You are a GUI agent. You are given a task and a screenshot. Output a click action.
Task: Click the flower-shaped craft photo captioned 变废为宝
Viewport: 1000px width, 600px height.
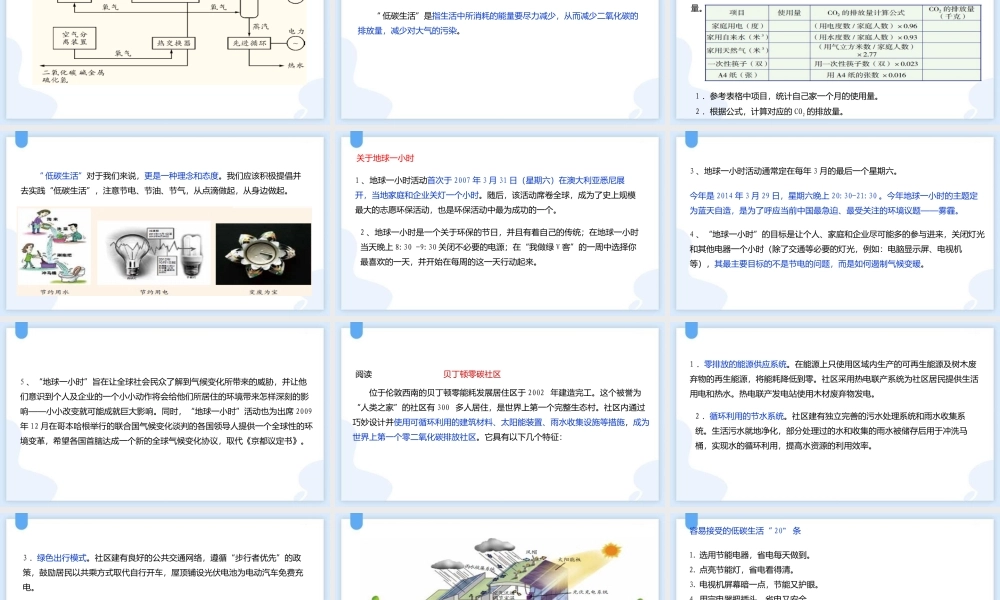263,254
